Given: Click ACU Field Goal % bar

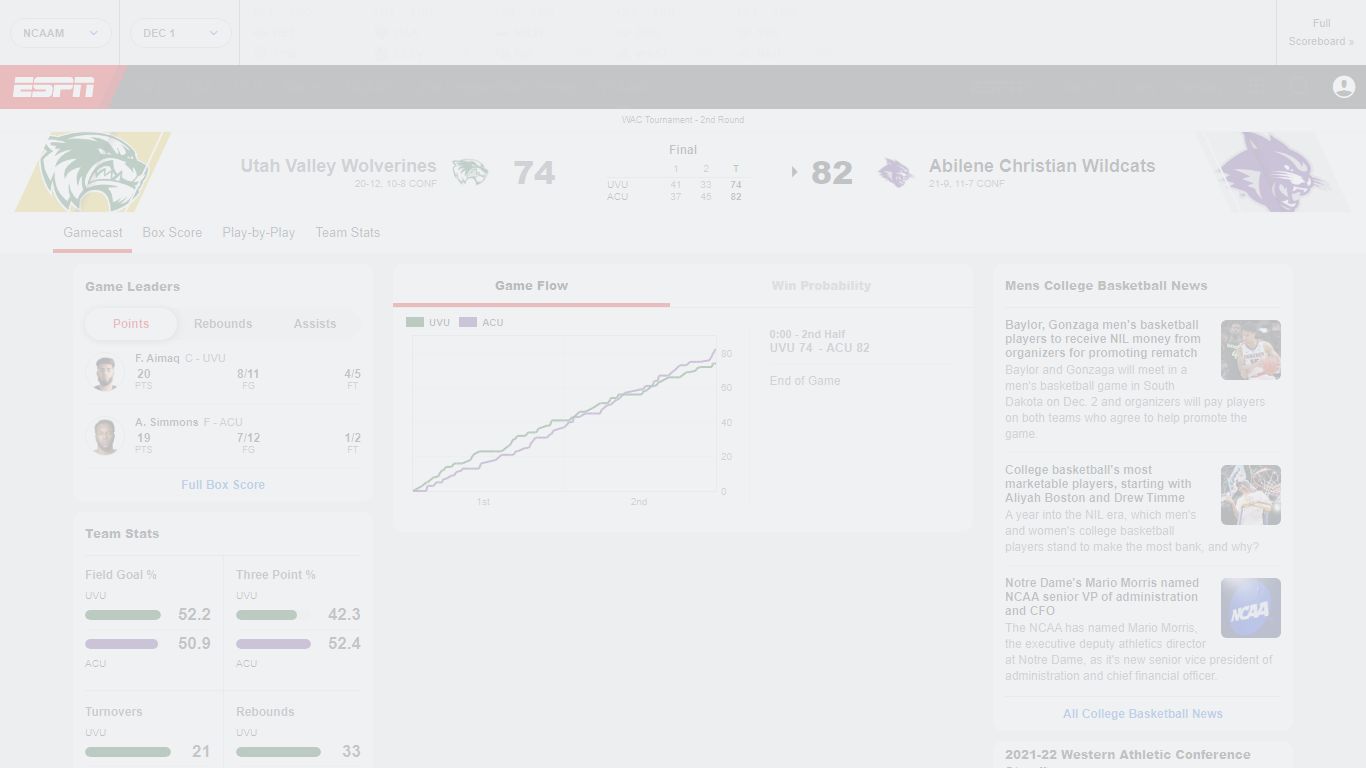Looking at the screenshot, I should 122,644.
